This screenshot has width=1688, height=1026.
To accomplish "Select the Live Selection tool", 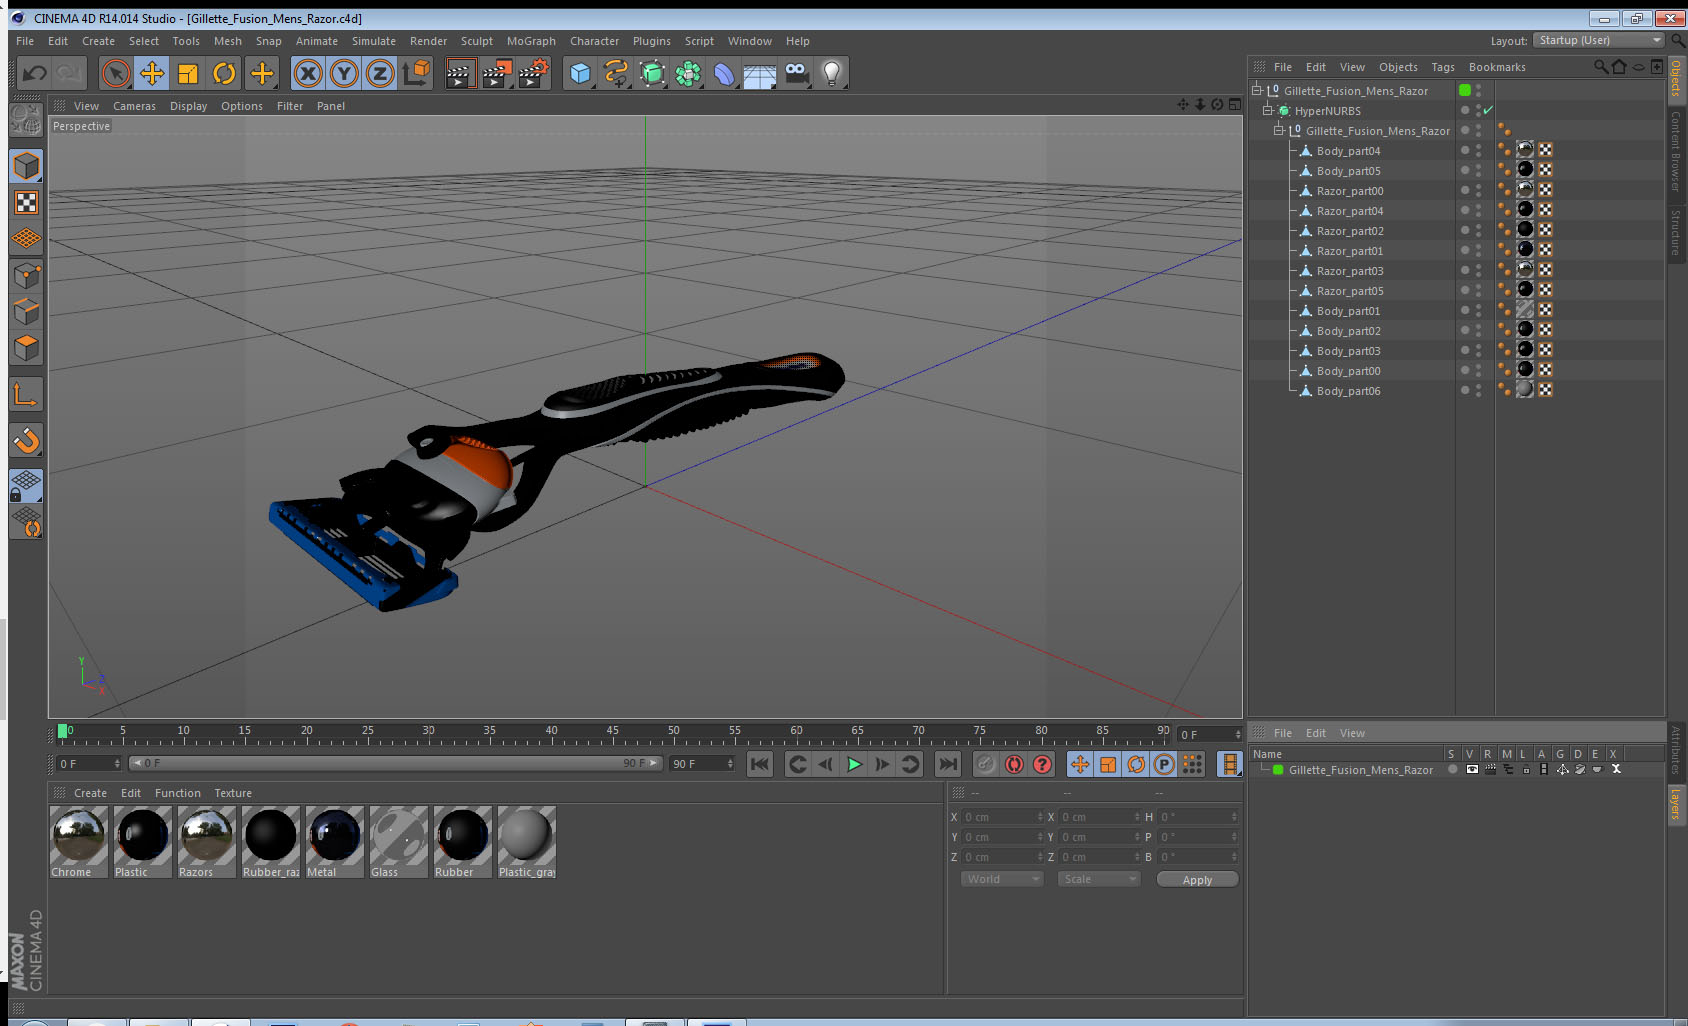I will tap(116, 73).
